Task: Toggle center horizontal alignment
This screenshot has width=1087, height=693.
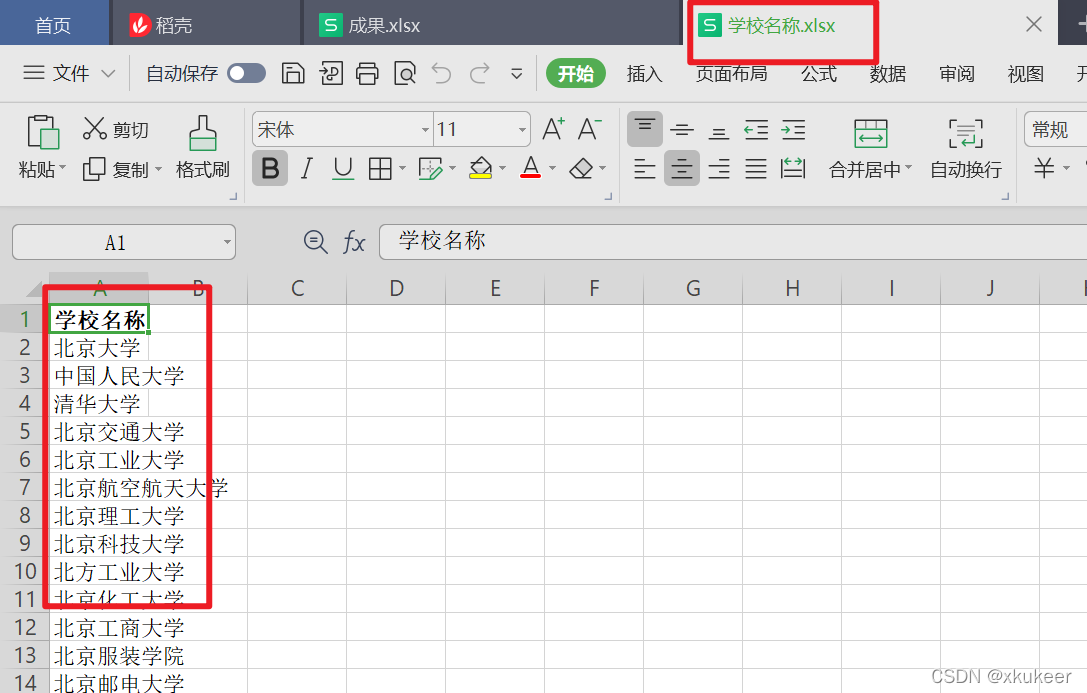Action: coord(681,168)
